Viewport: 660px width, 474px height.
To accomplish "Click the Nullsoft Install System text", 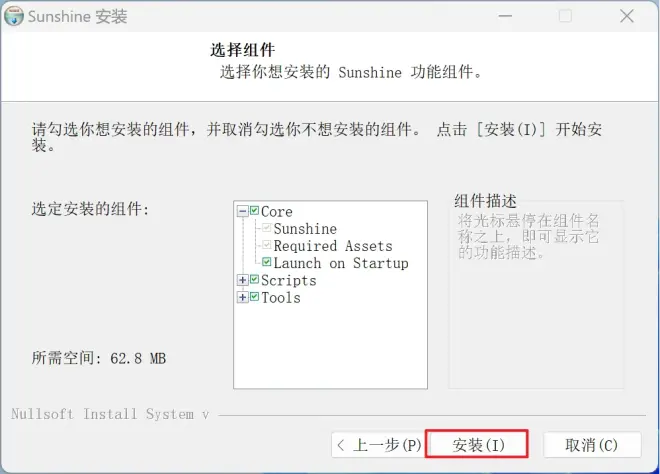I will click(x=110, y=414).
